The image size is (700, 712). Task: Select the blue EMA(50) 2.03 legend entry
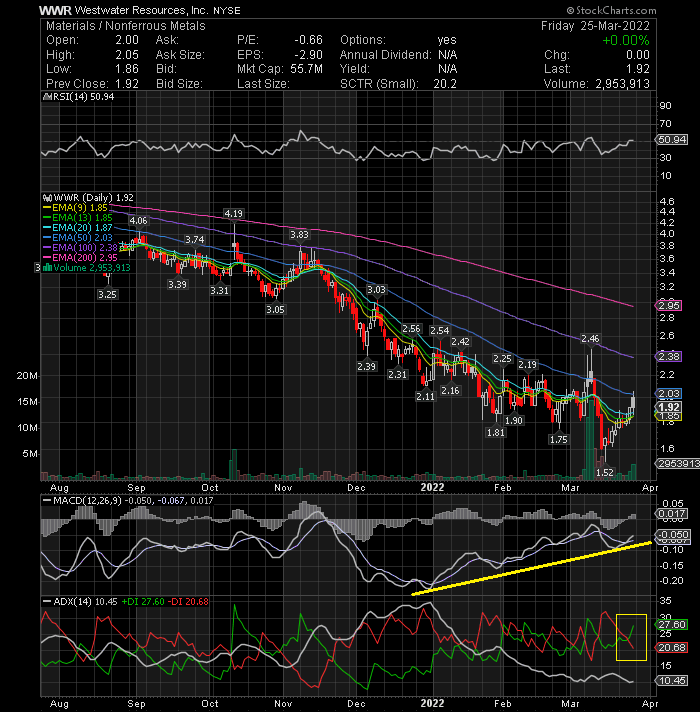pyautogui.click(x=78, y=237)
